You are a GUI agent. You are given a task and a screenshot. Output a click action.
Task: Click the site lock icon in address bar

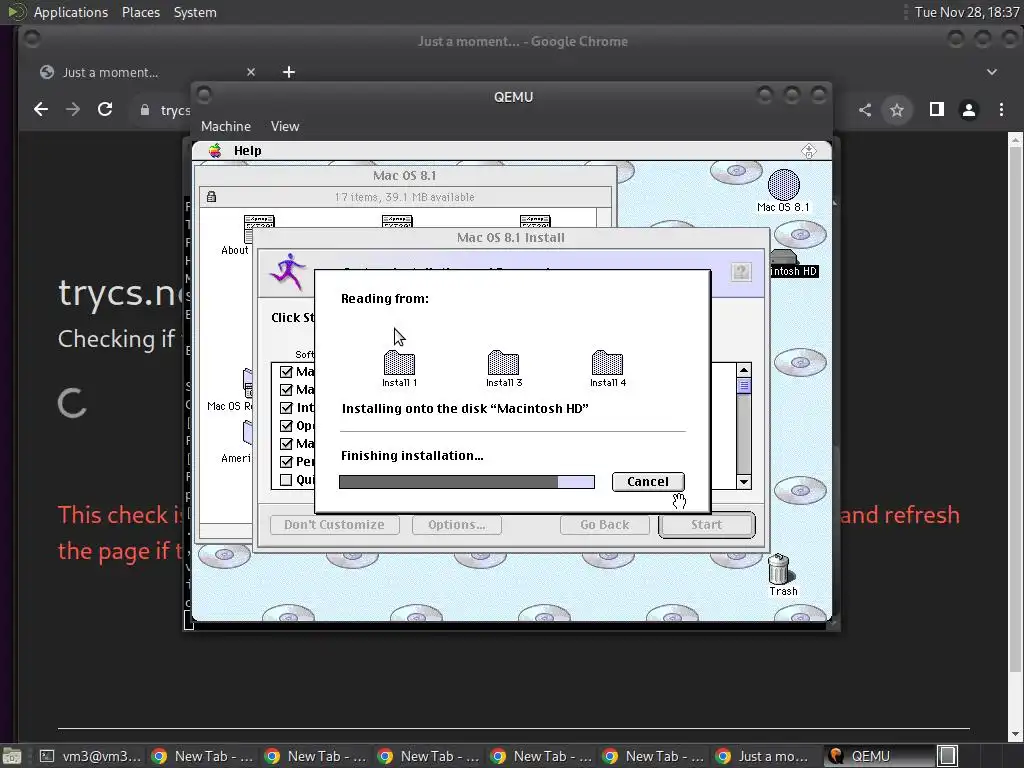[x=145, y=110]
